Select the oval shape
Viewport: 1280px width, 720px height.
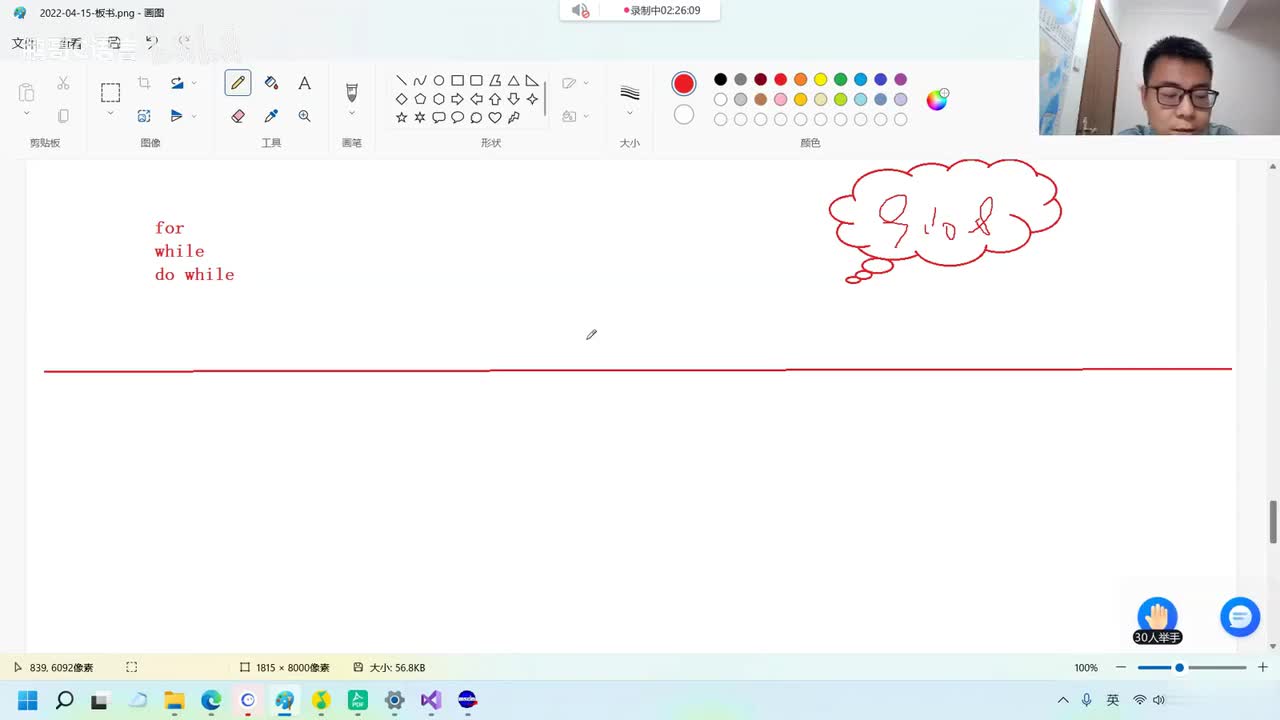438,81
